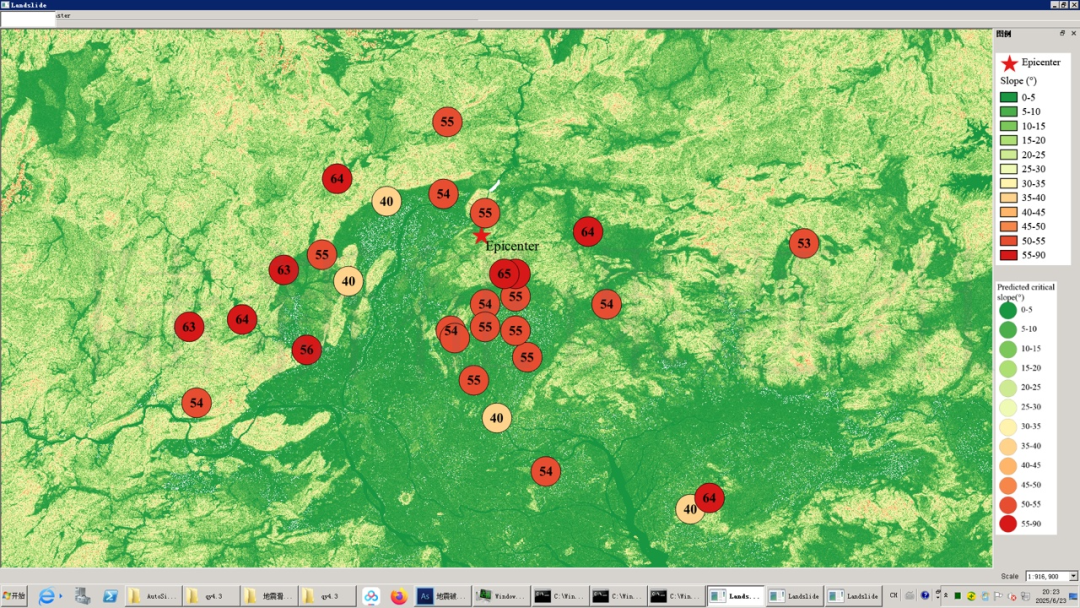Click the 35-40 predicted critical slope circle
Image resolution: width=1080 pixels, height=608 pixels.
1008,446
